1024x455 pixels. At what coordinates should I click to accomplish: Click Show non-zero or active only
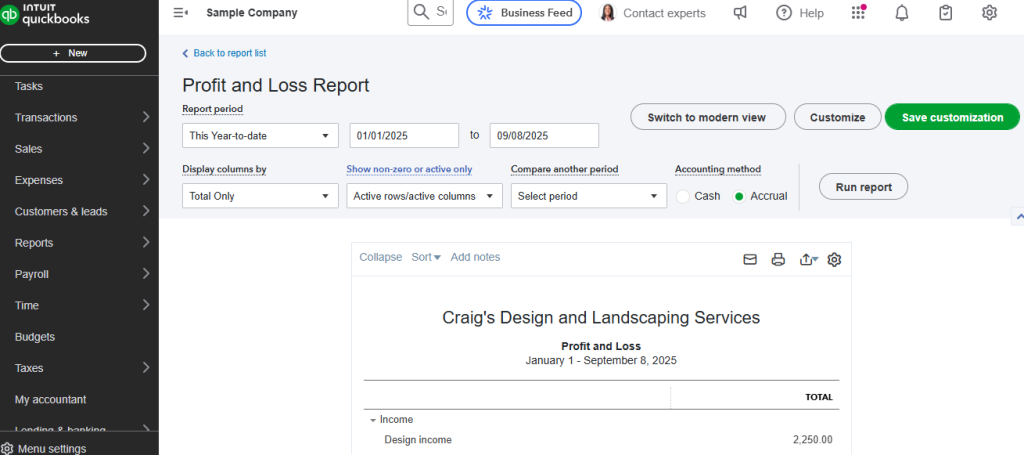click(409, 169)
